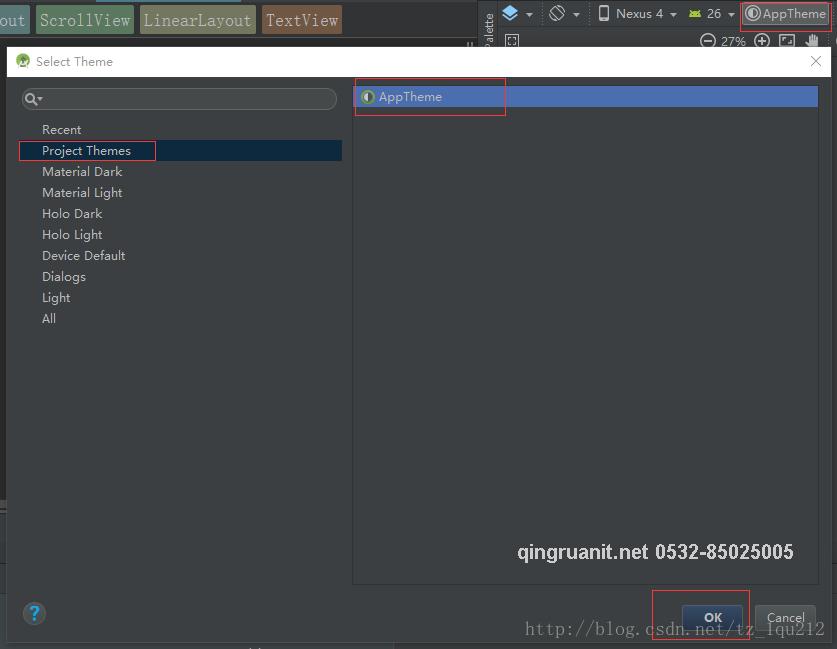Choose the Material Dark category

(x=82, y=172)
